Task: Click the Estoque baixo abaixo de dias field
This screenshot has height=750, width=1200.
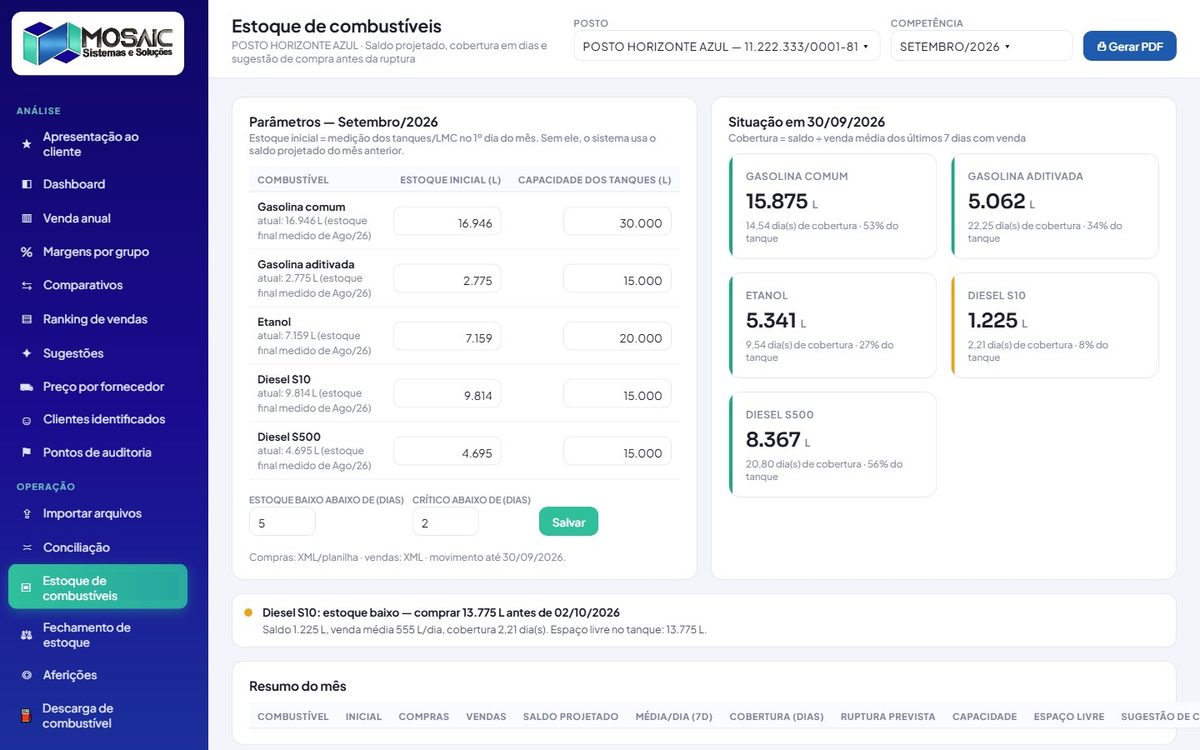Action: 282,522
